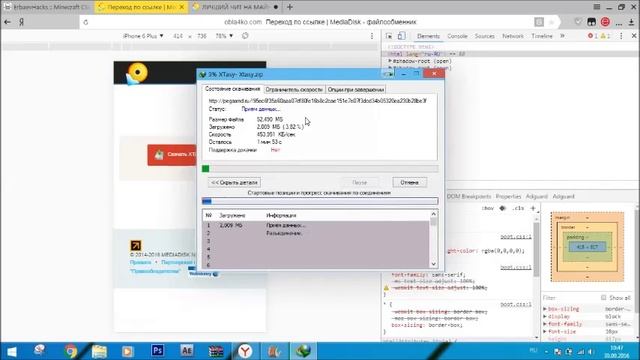Open the DOM Breakpoints tab
Viewport: 640px width, 360px height.
coord(469,196)
